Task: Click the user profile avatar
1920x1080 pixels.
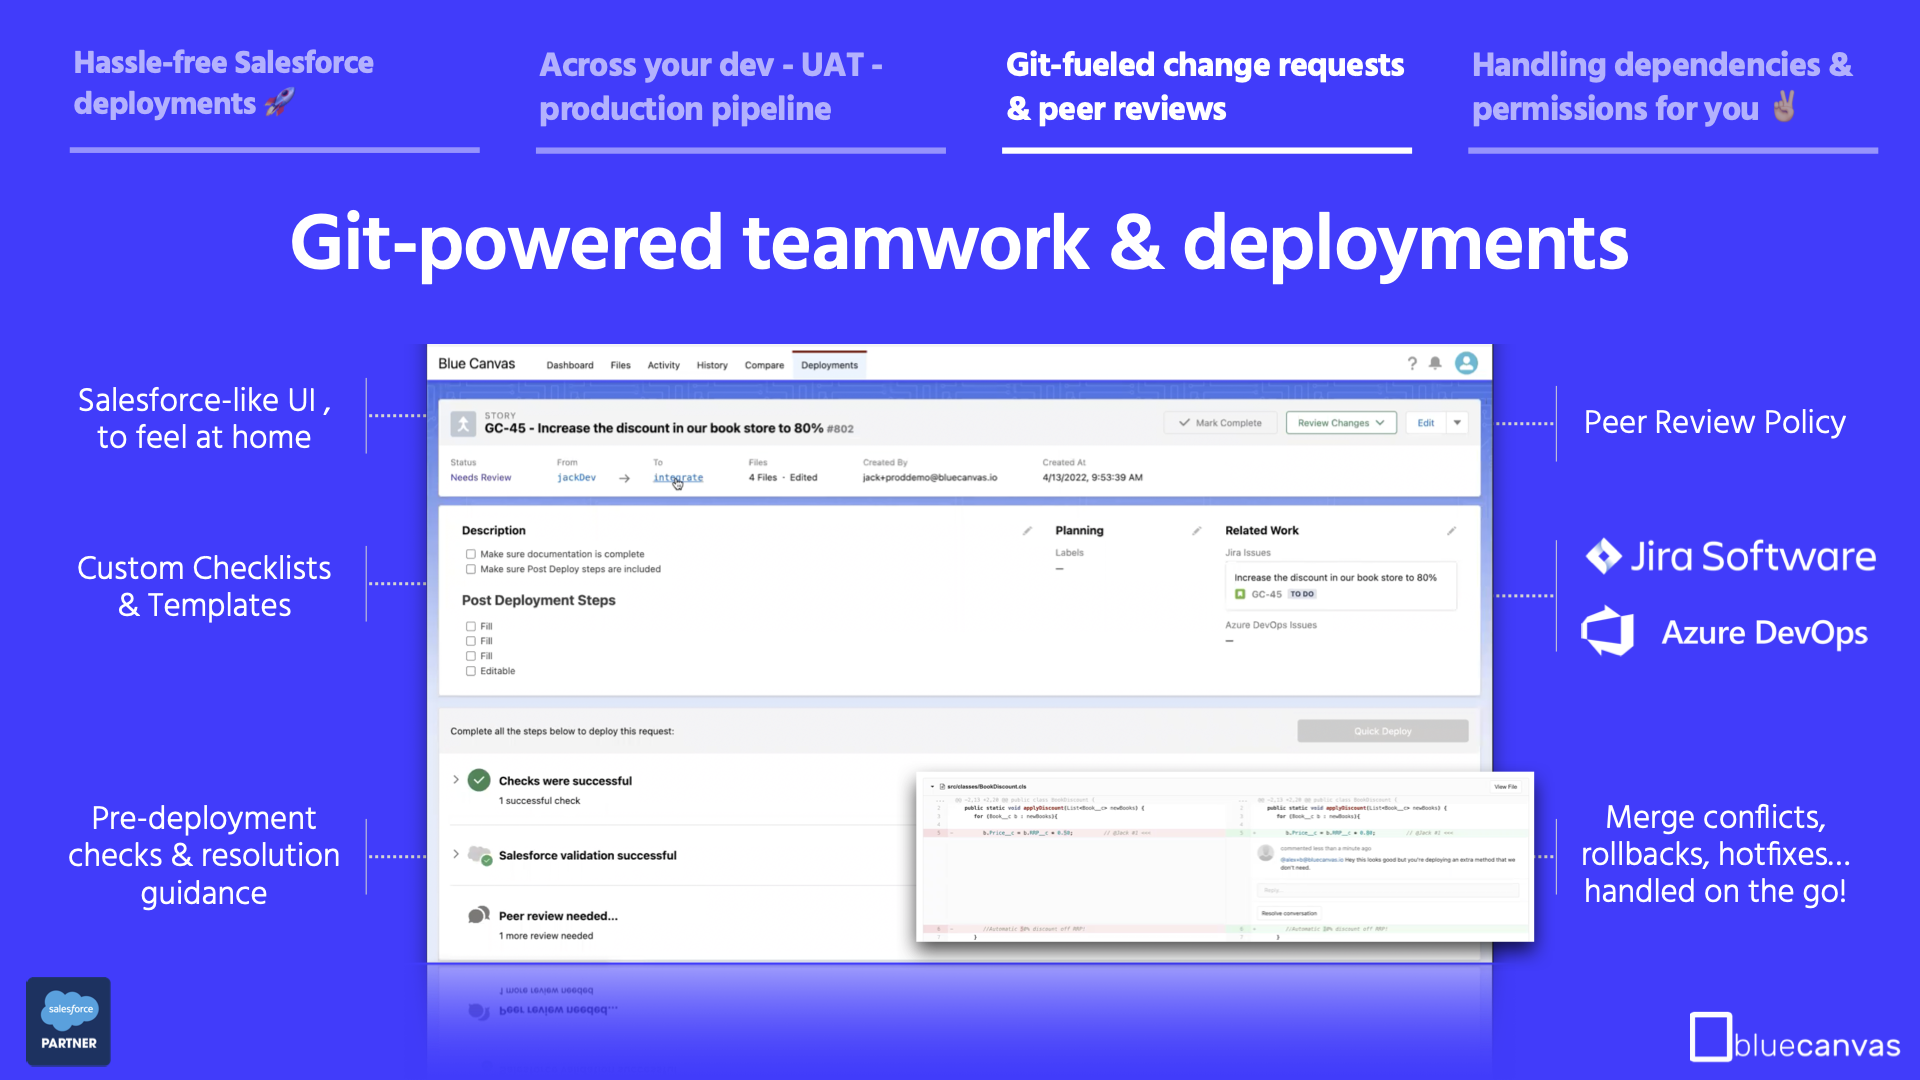Action: point(1467,363)
